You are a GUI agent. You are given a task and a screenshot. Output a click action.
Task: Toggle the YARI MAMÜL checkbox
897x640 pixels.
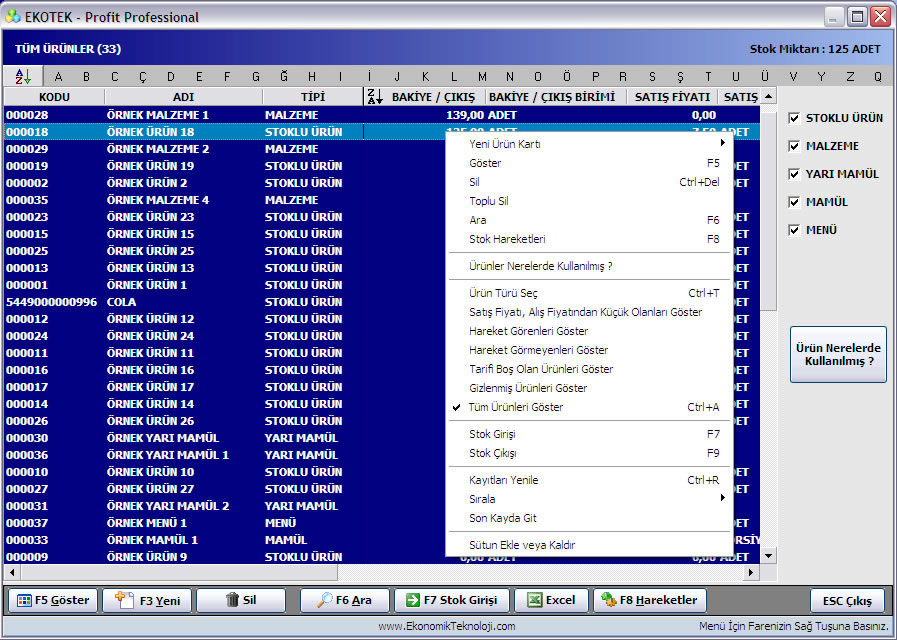pos(793,174)
